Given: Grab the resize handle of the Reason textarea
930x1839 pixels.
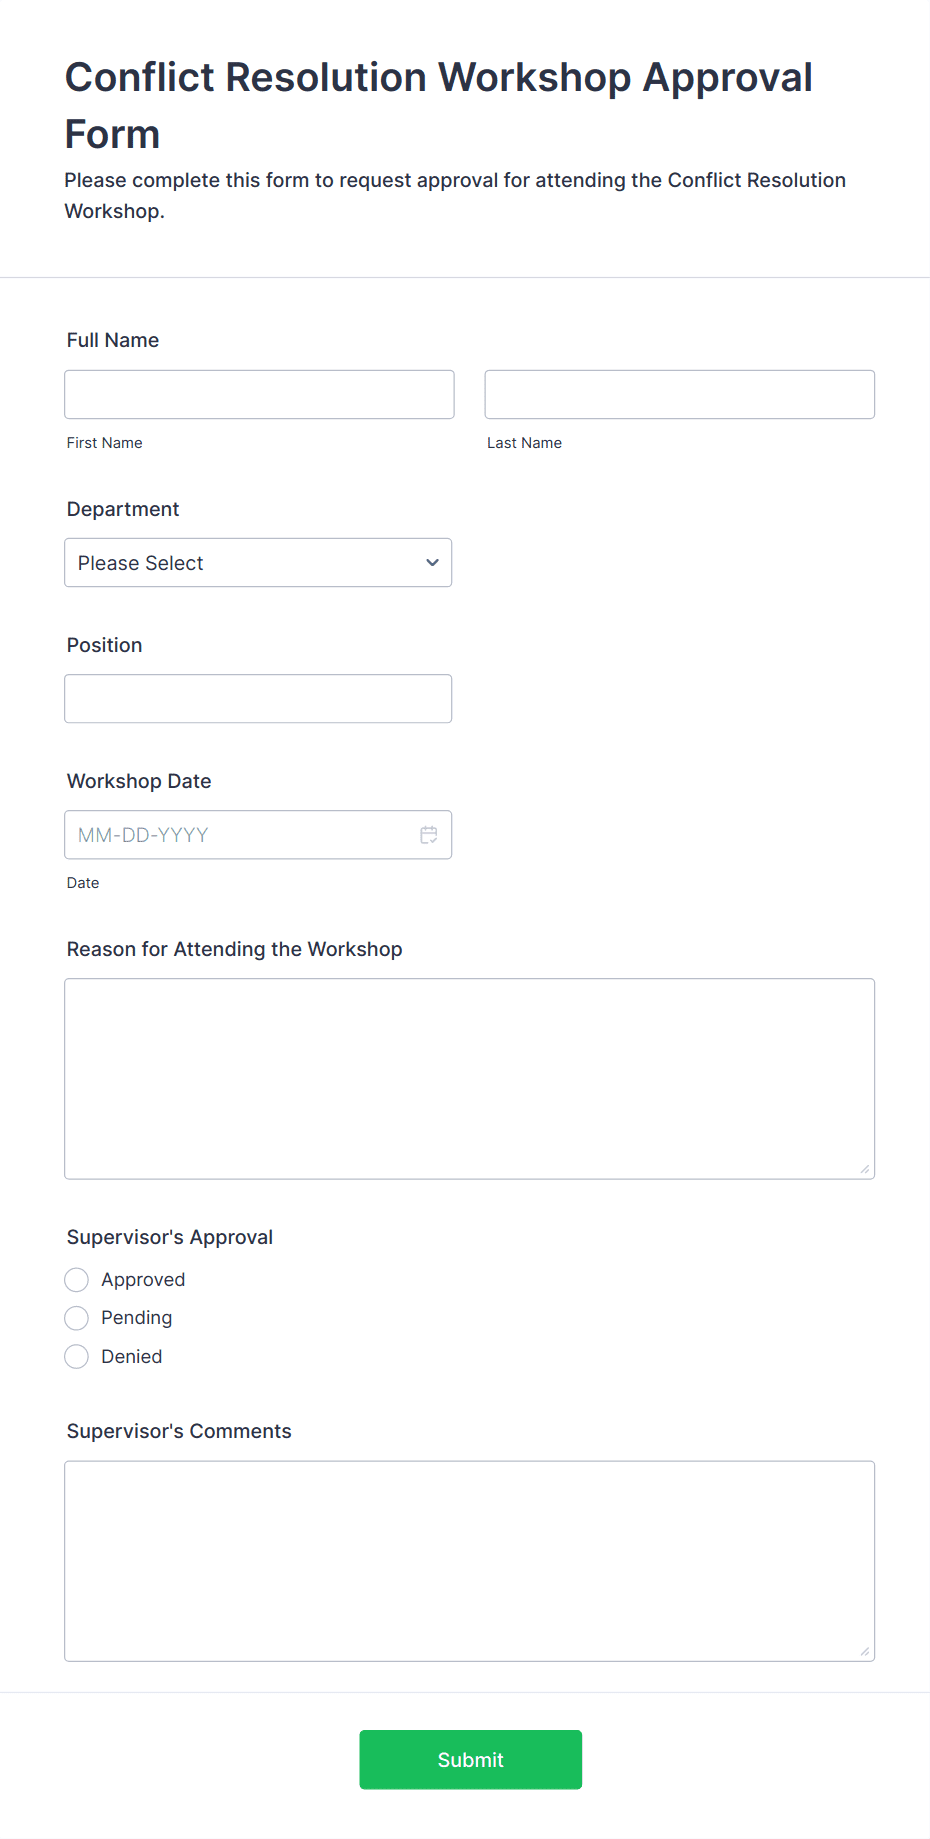Looking at the screenshot, I should coord(865,1169).
